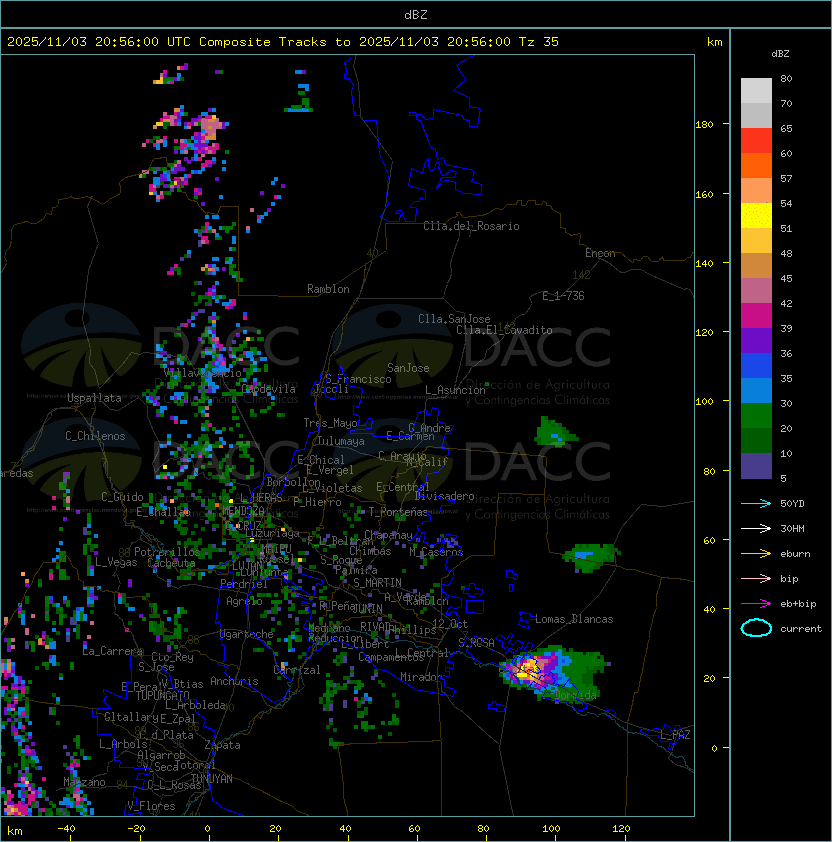Screen dimensions: 832x842
Task: Click the 'Ugarteche' map label
Action: [x=247, y=634]
